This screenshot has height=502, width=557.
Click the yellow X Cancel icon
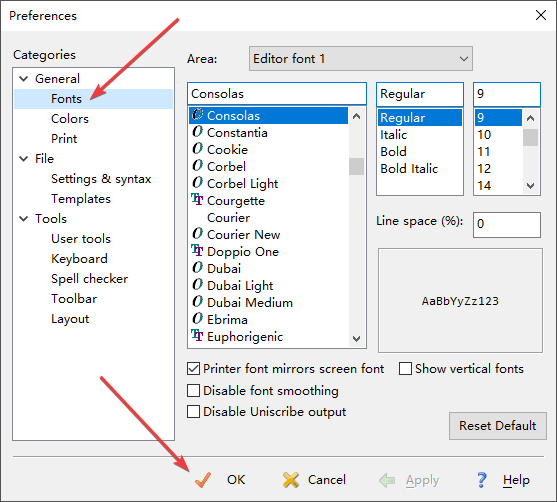(291, 480)
